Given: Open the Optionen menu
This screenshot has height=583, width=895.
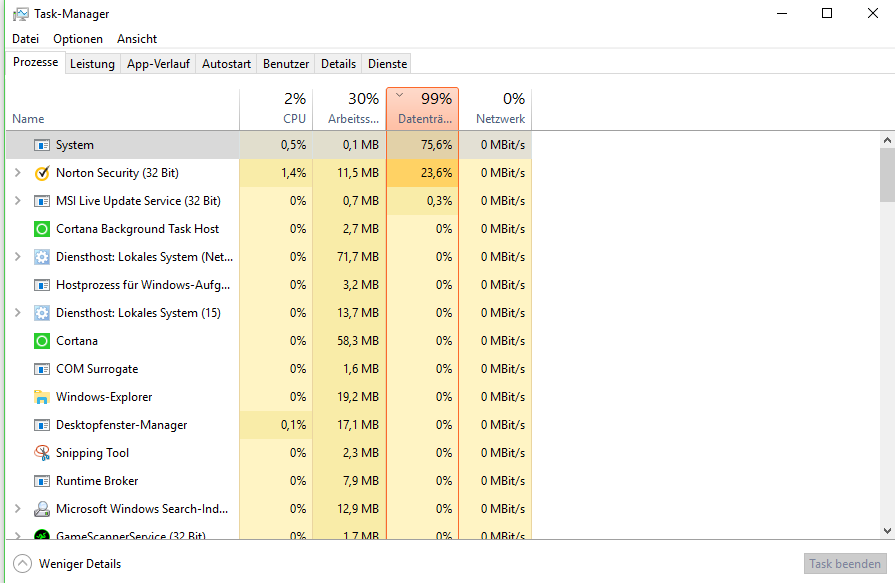Looking at the screenshot, I should click(x=78, y=39).
